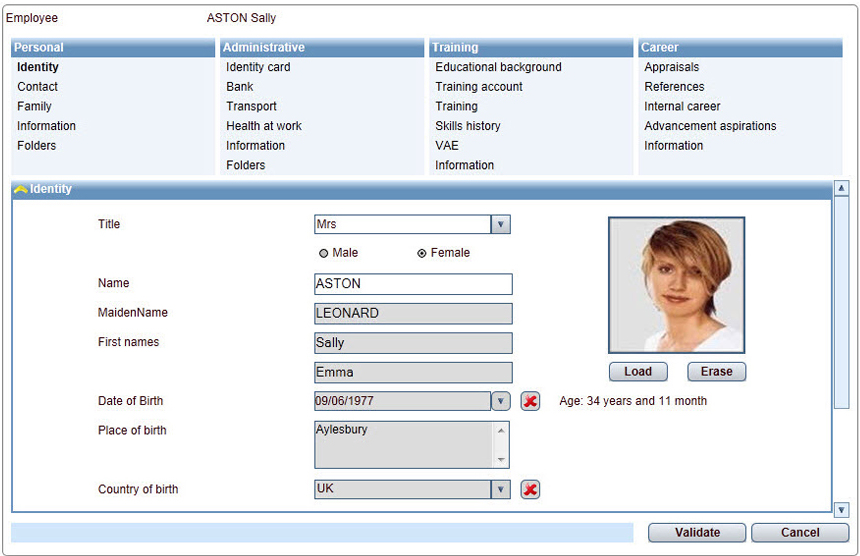Open Appraisals under Career

pyautogui.click(x=672, y=67)
